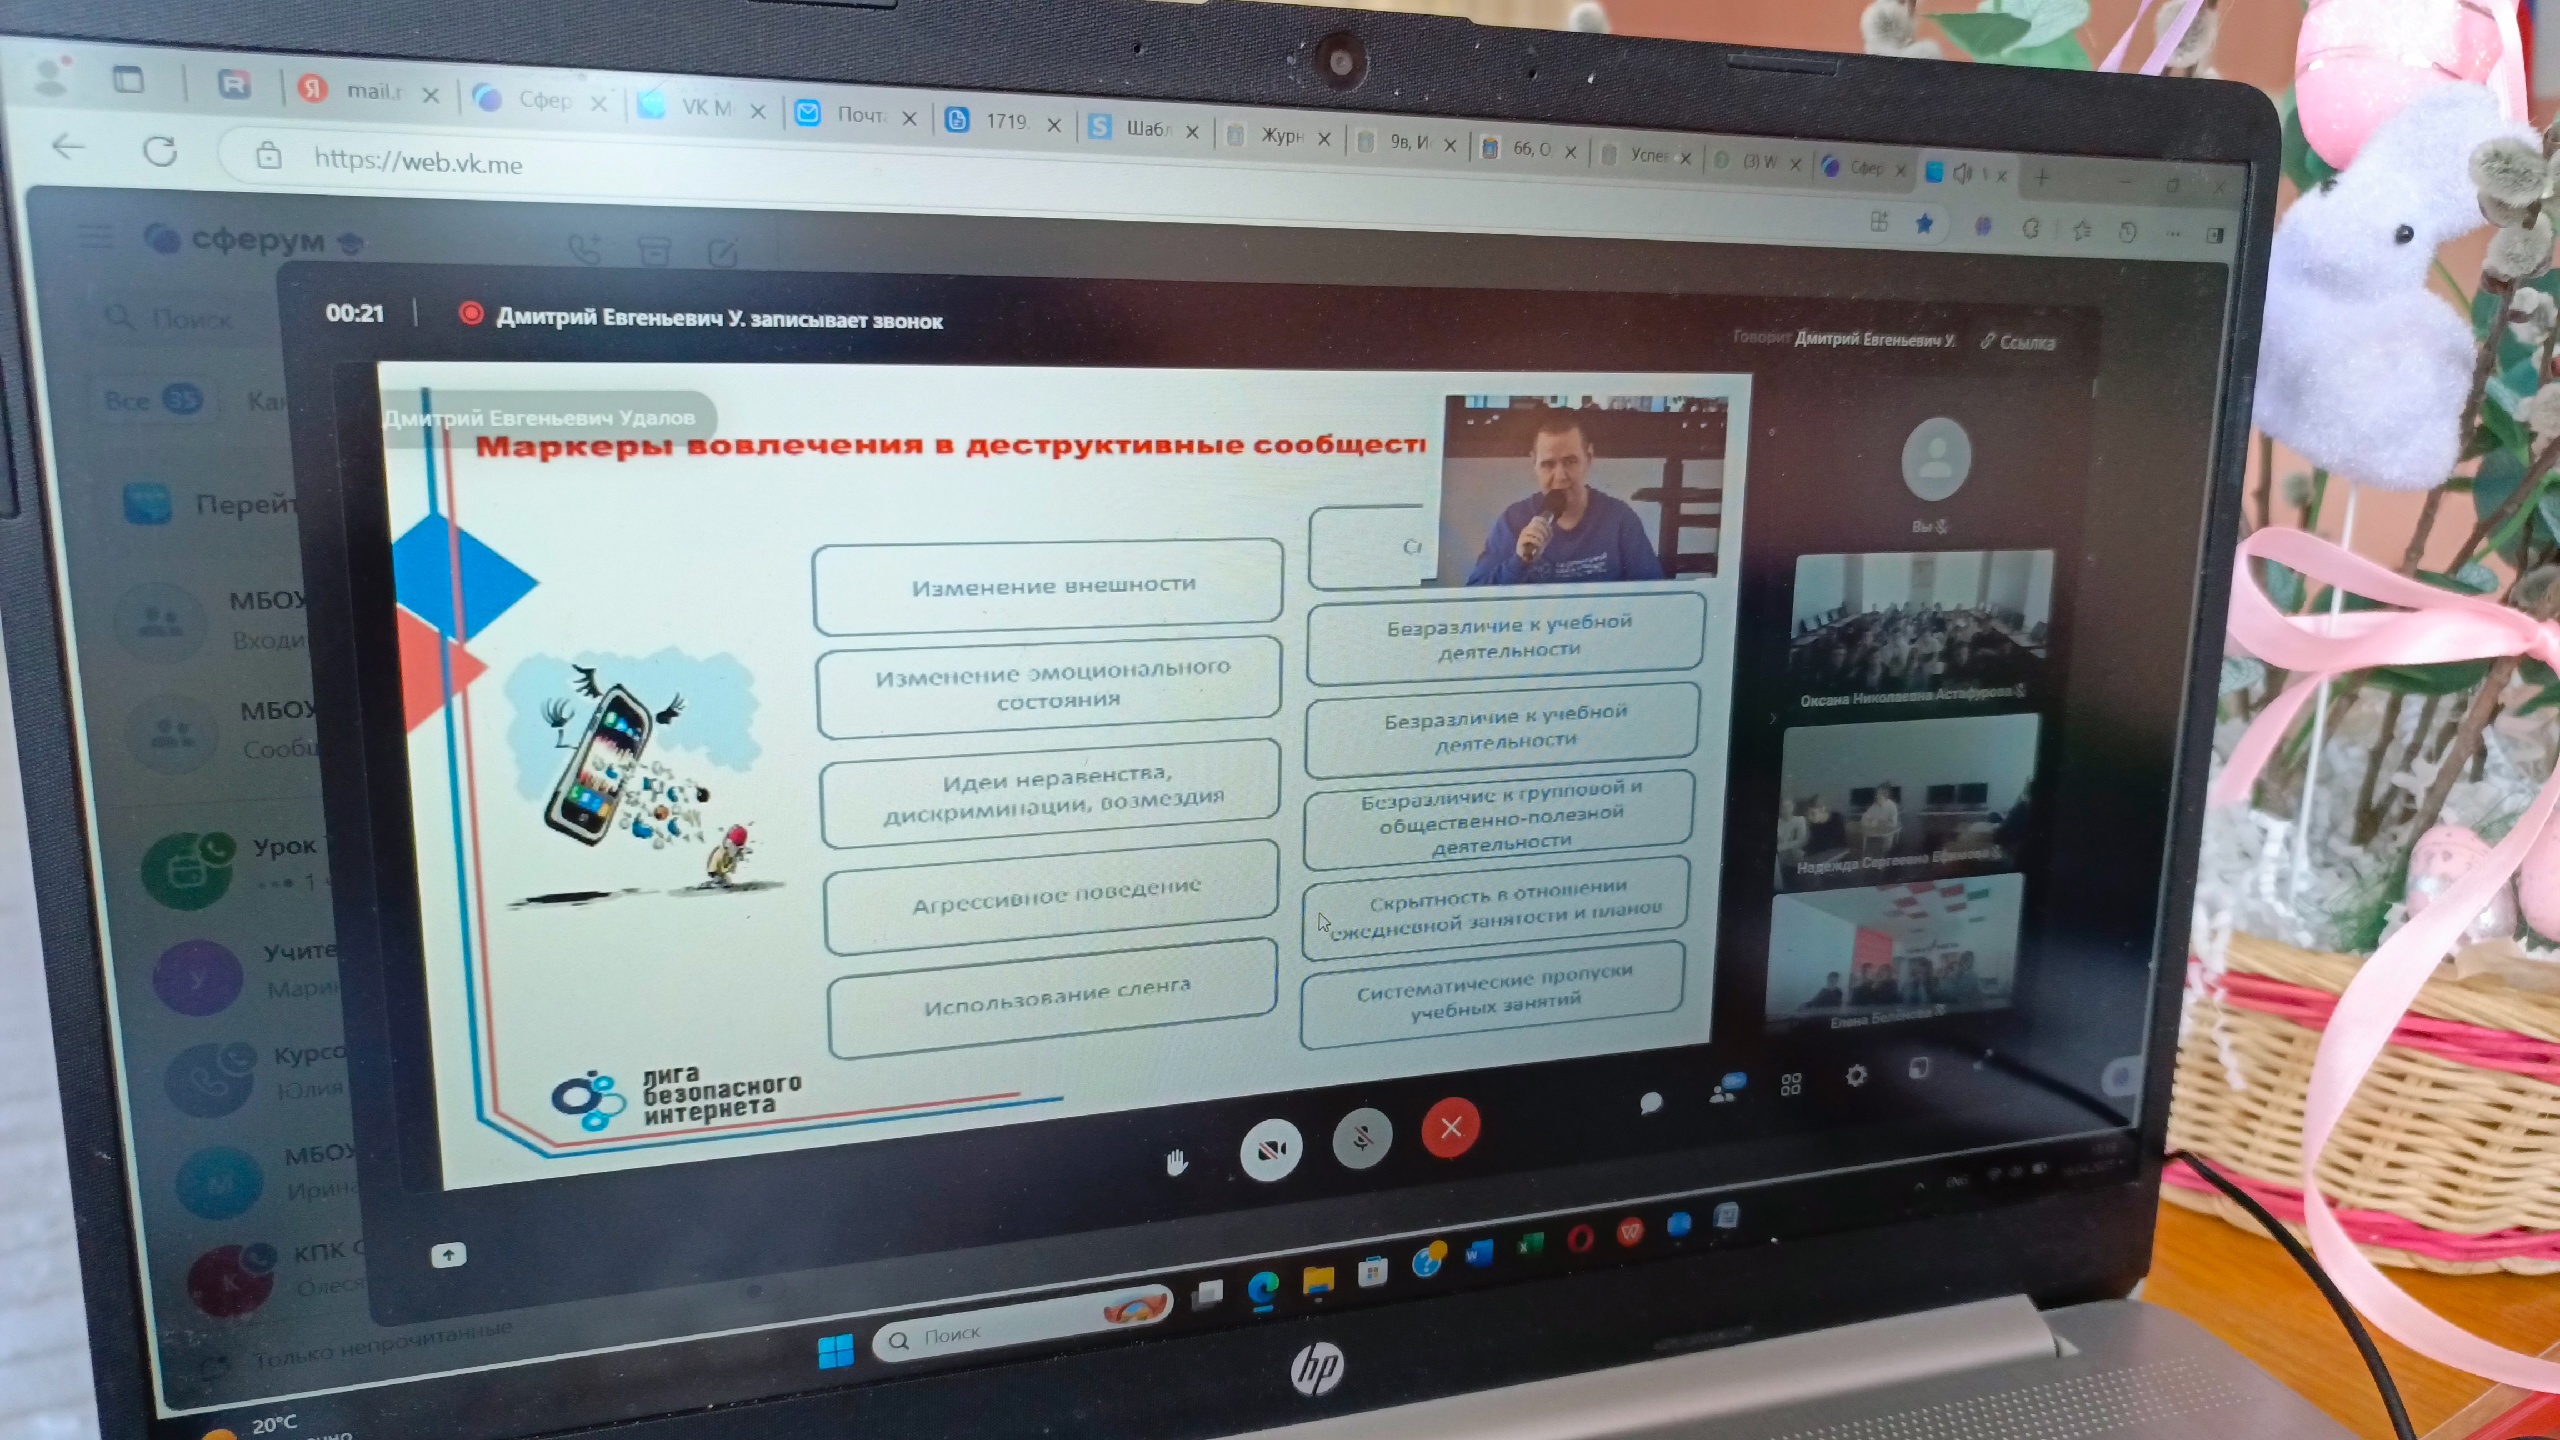
Task: Switch to the Шабл browser tab
Action: (x=1142, y=129)
